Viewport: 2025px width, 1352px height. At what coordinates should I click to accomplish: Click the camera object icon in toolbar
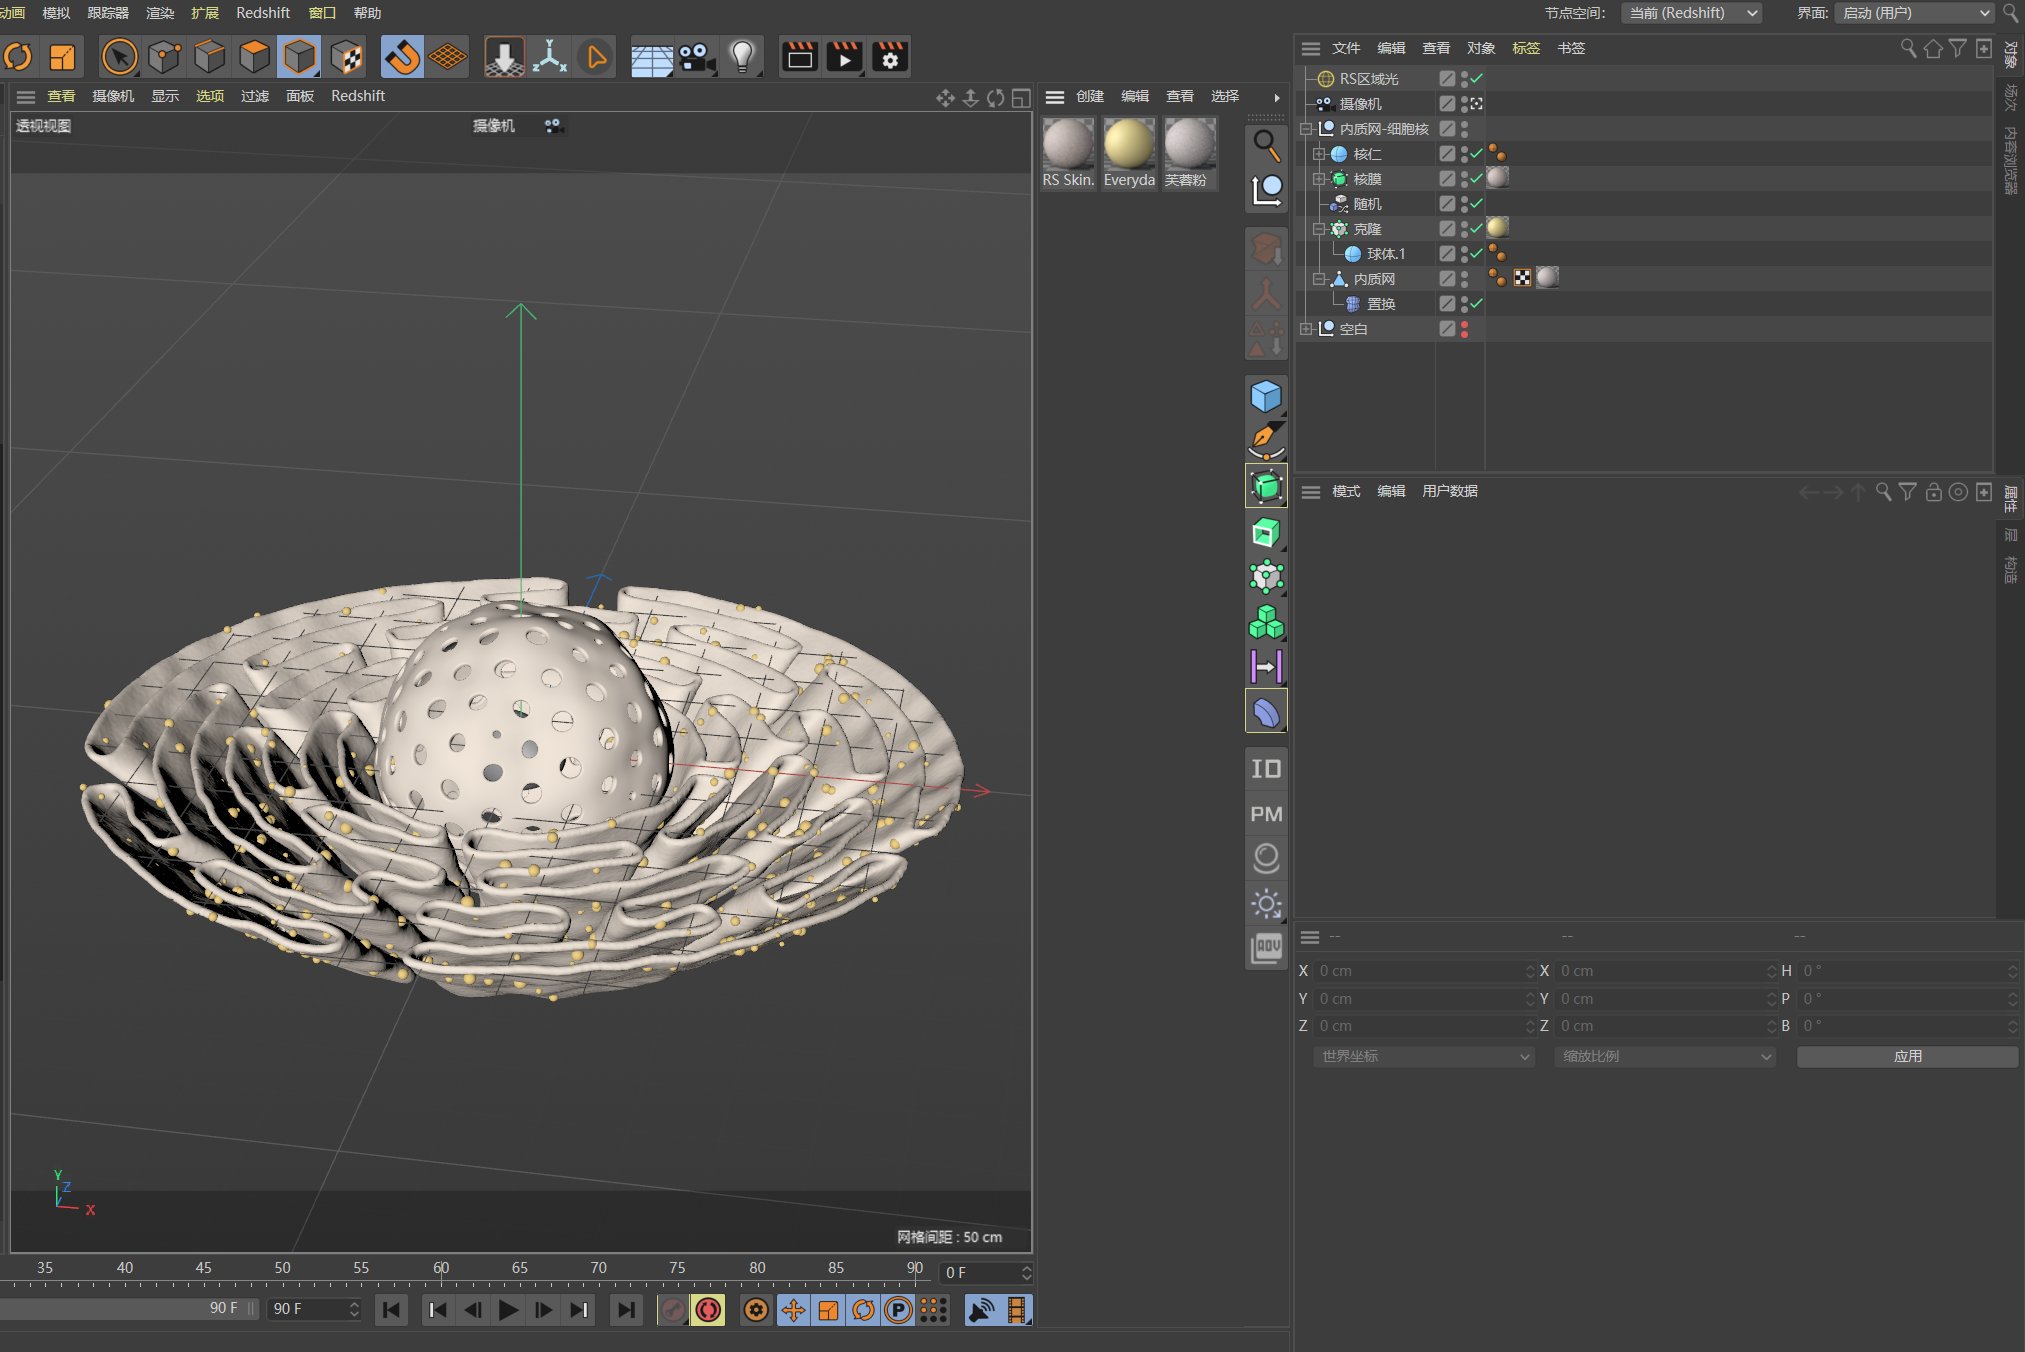(697, 57)
